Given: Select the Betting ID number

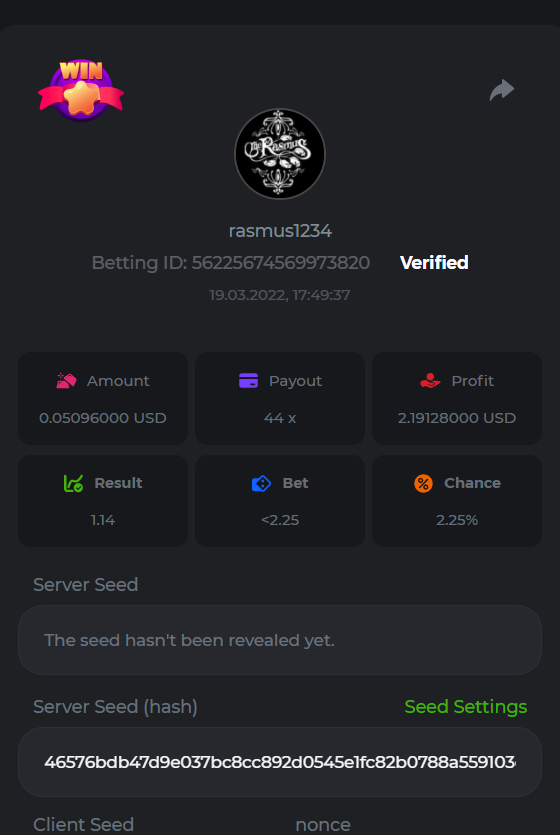Looking at the screenshot, I should [281, 263].
